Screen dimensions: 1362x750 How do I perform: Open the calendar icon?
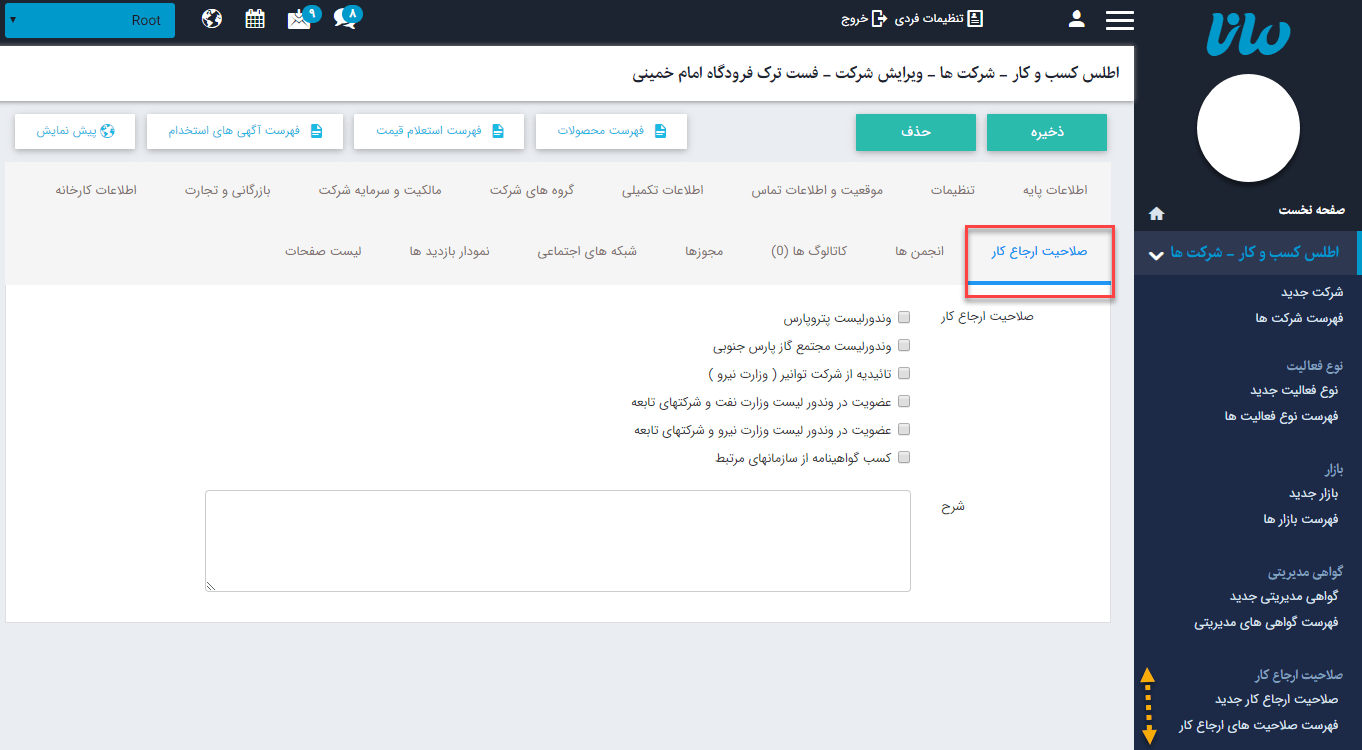(x=254, y=17)
